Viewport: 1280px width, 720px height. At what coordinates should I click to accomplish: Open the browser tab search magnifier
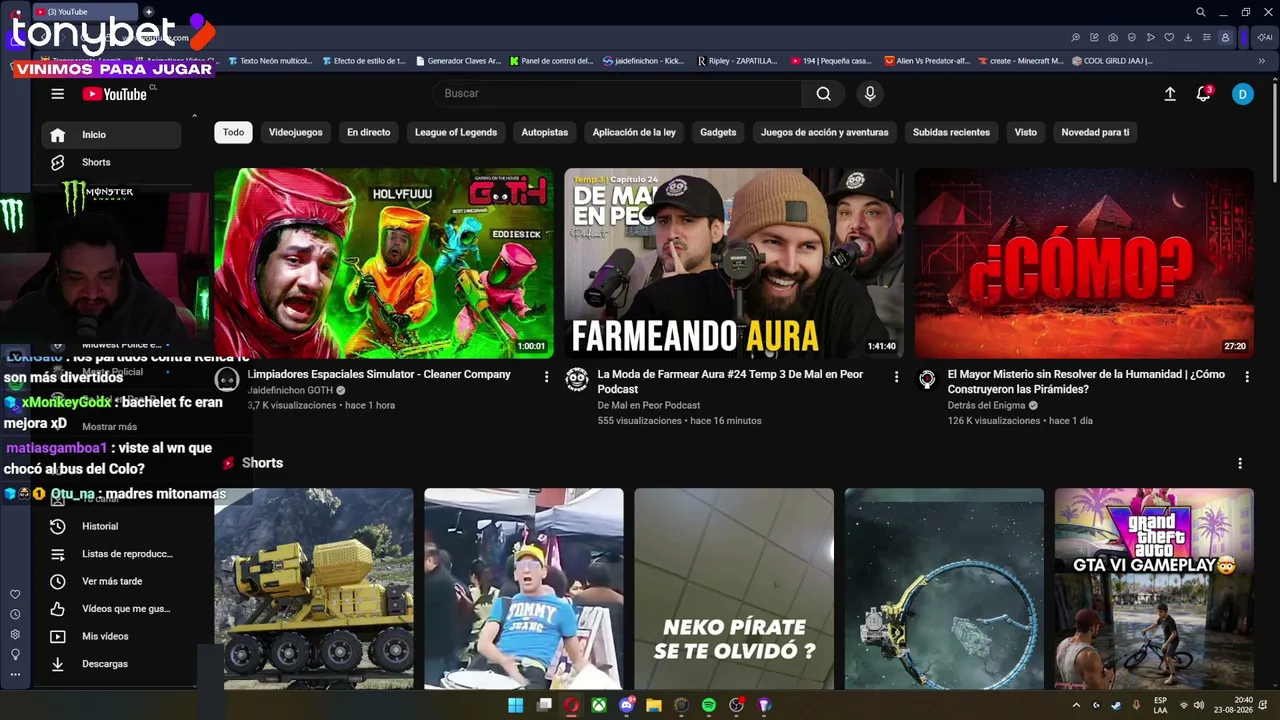1201,12
